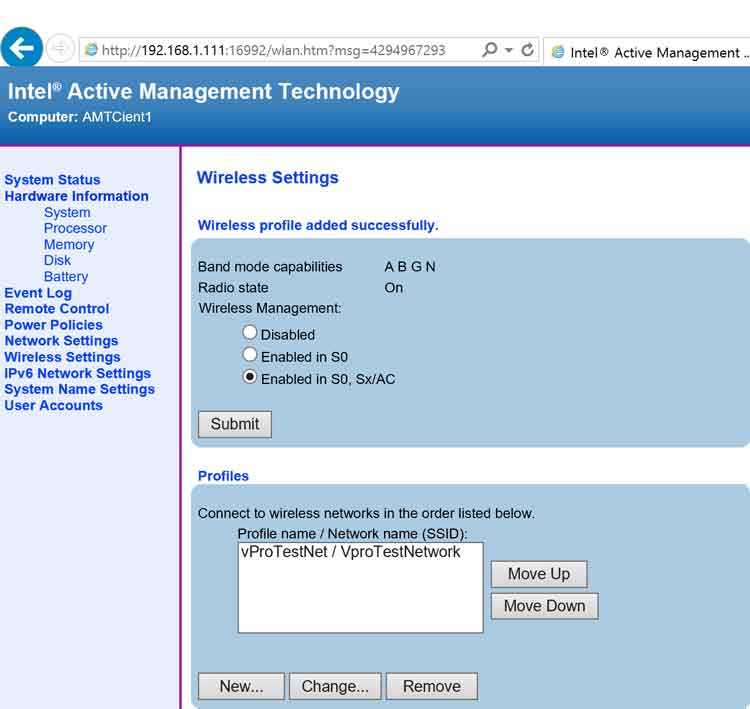Open the address bar dropdown arrow
The image size is (750, 709).
509,50
